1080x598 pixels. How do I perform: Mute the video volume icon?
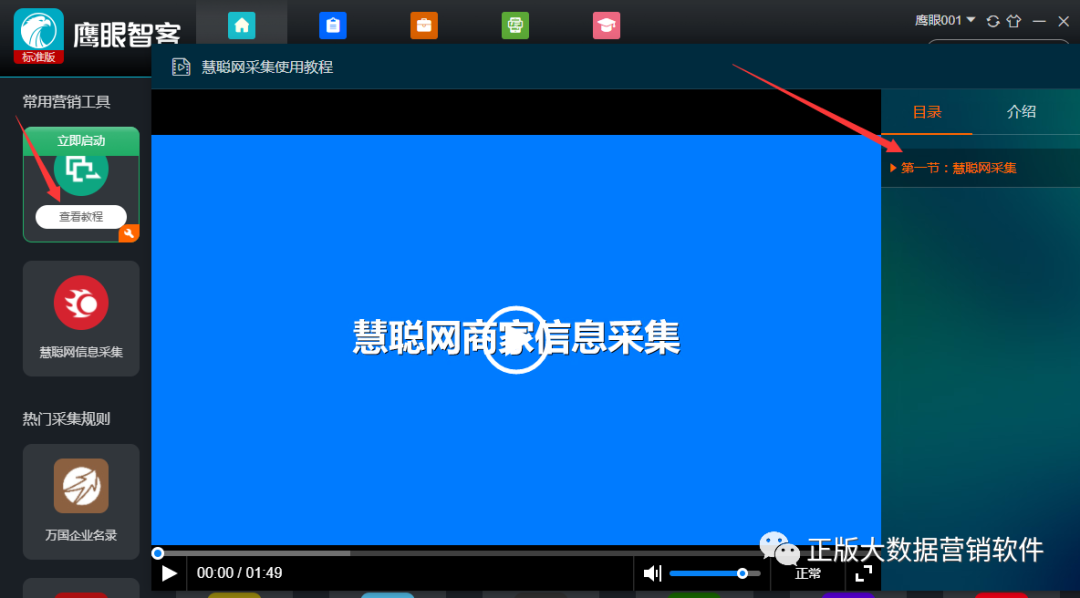pos(653,573)
